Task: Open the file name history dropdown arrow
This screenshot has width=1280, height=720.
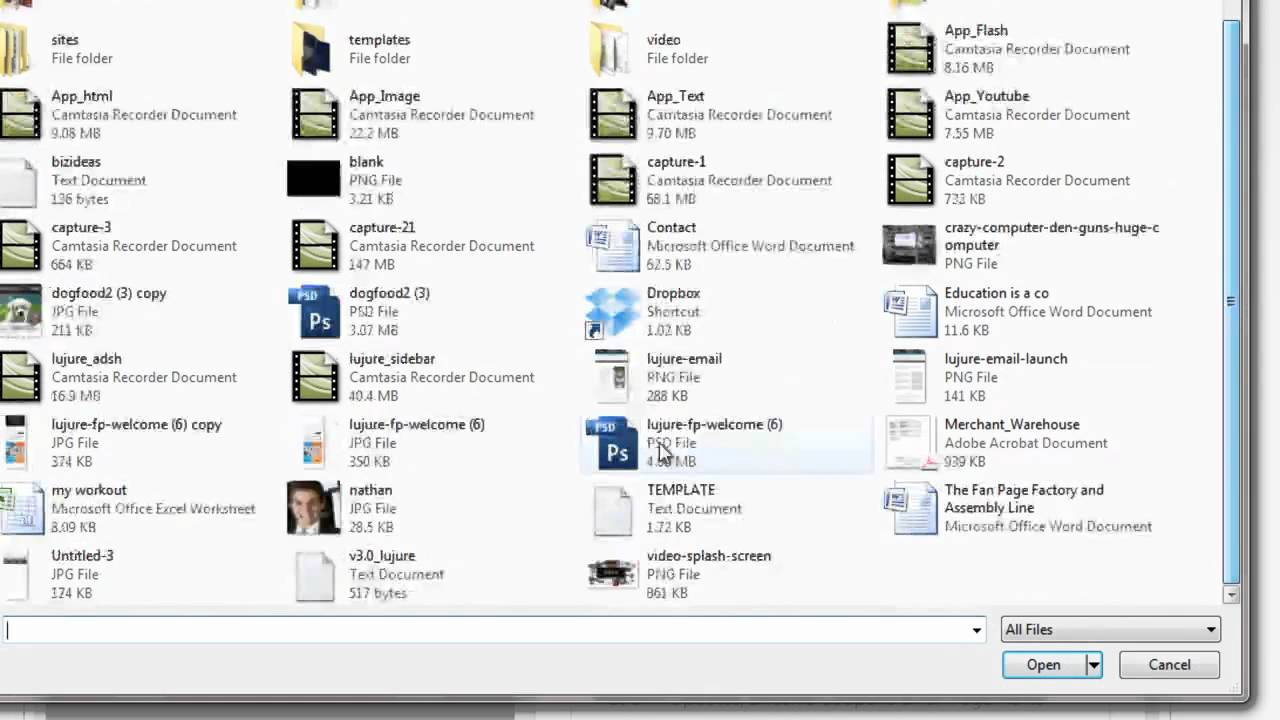Action: tap(977, 630)
